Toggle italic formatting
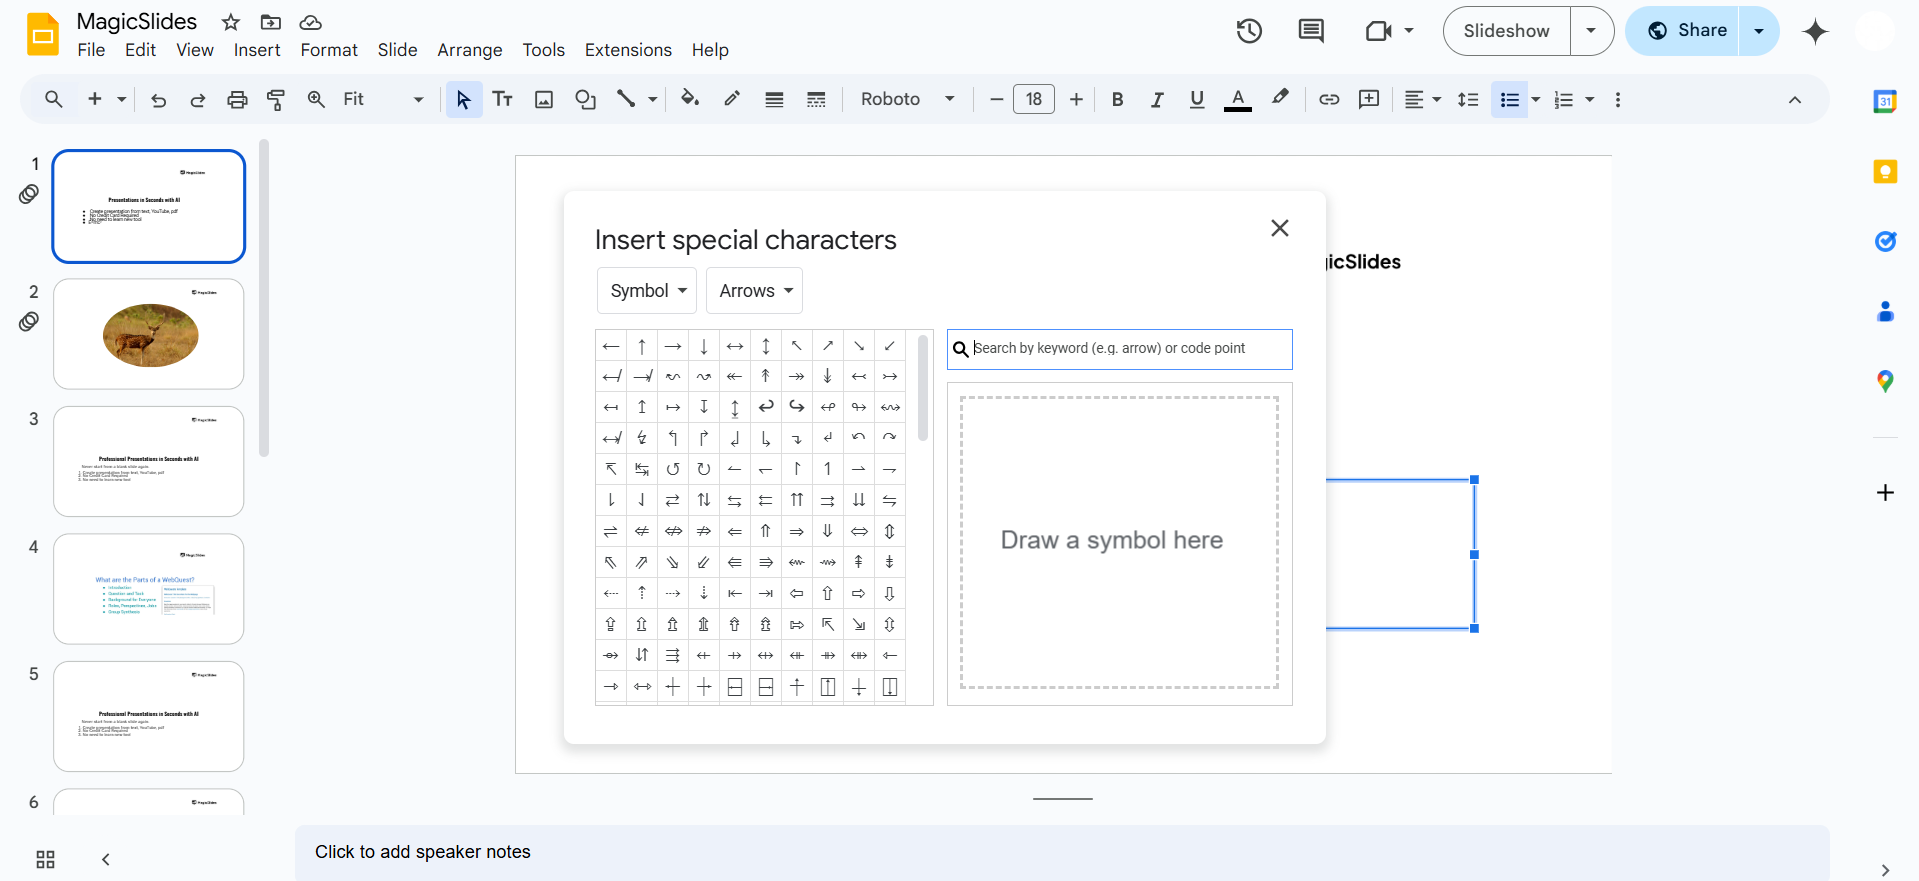The image size is (1919, 881). point(1157,99)
